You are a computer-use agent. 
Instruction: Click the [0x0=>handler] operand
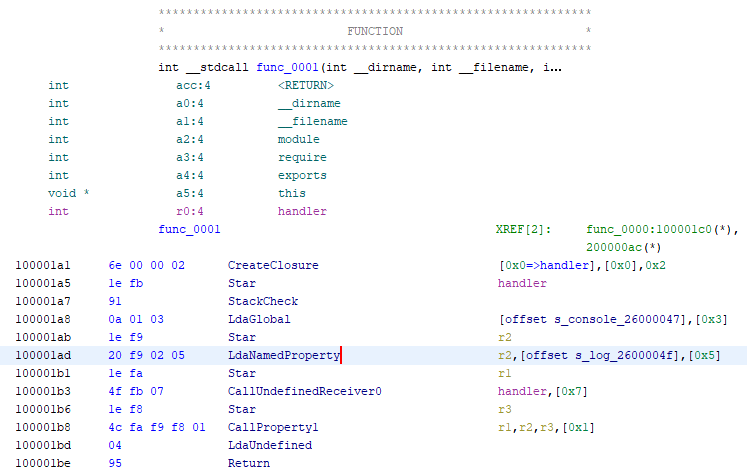[549, 265]
